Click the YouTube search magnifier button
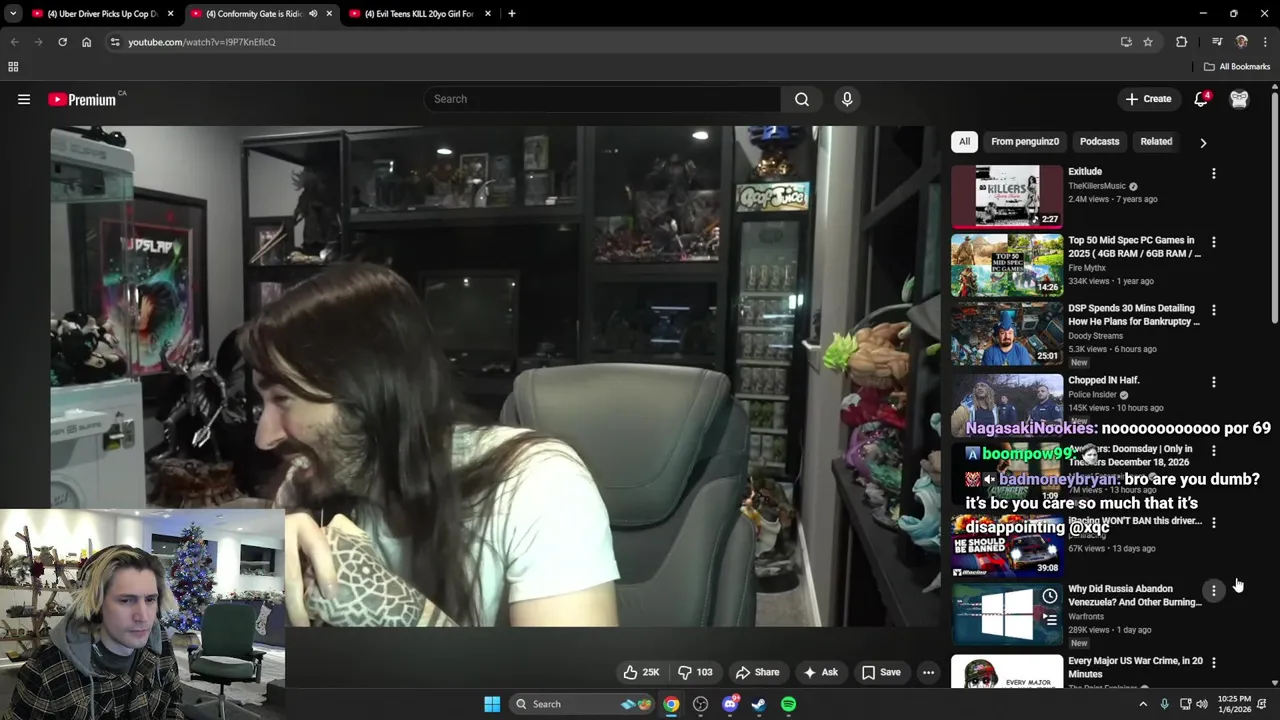 coord(801,99)
